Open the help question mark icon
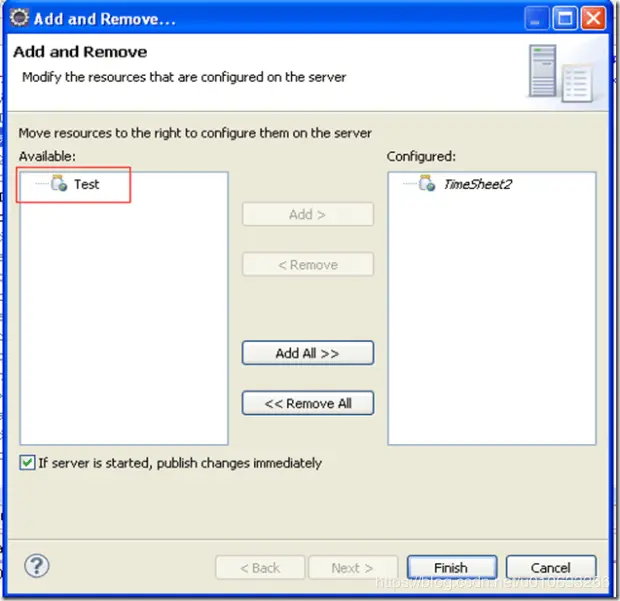This screenshot has width=620, height=601. [x=37, y=566]
